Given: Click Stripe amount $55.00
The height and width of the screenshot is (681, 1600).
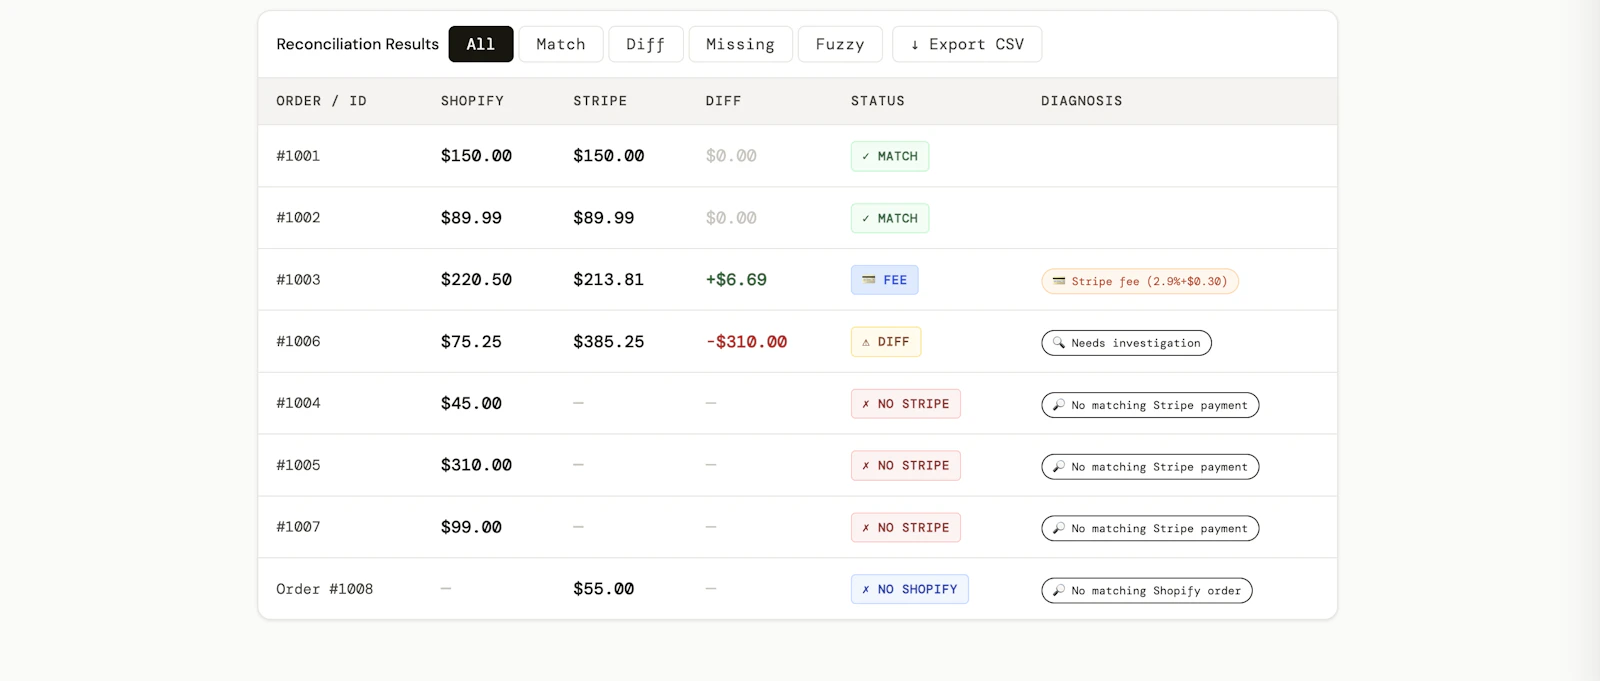Looking at the screenshot, I should (x=604, y=590).
